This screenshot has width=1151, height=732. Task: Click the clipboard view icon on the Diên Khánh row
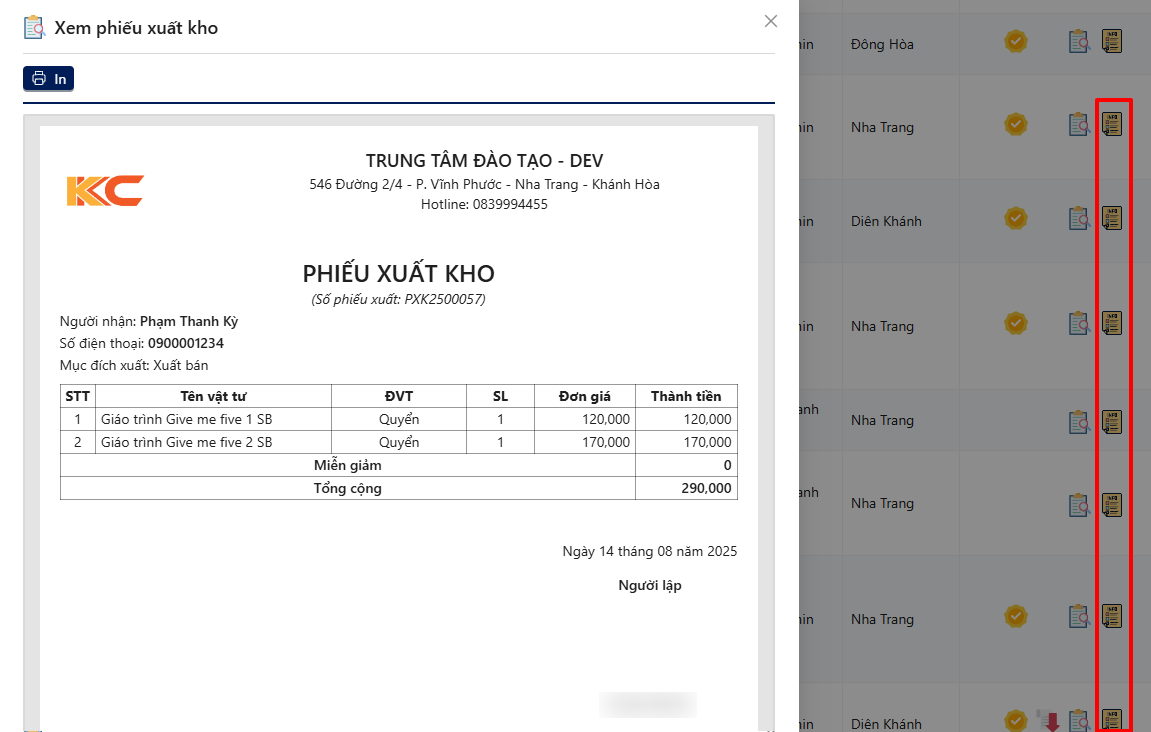pyautogui.click(x=1079, y=218)
